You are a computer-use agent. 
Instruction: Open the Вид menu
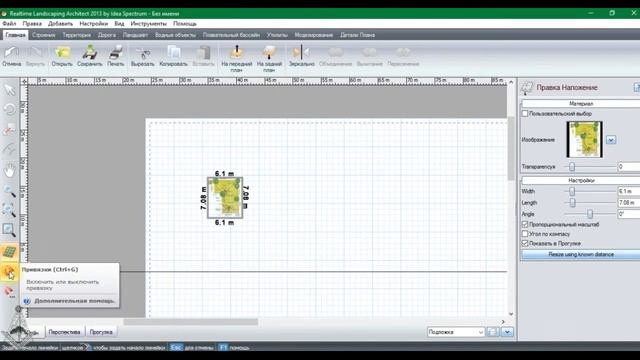(119, 24)
